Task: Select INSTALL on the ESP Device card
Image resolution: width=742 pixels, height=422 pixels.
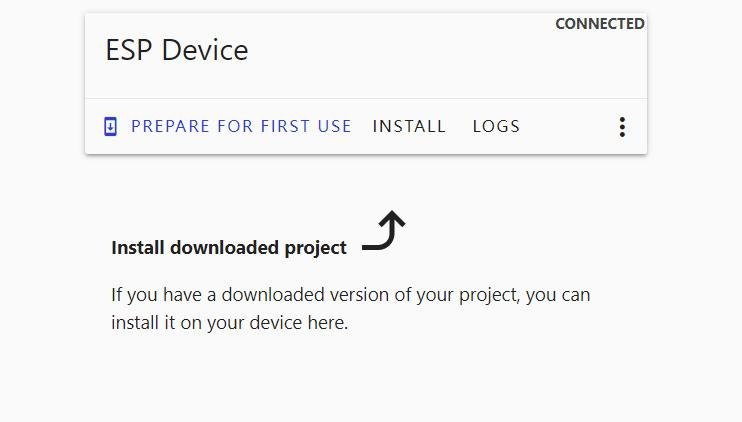Action: coord(409,126)
